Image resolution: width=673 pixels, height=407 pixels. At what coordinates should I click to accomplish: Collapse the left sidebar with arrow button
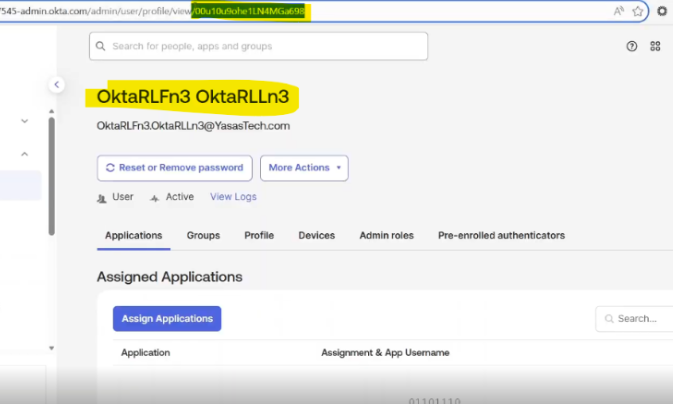pyautogui.click(x=57, y=85)
